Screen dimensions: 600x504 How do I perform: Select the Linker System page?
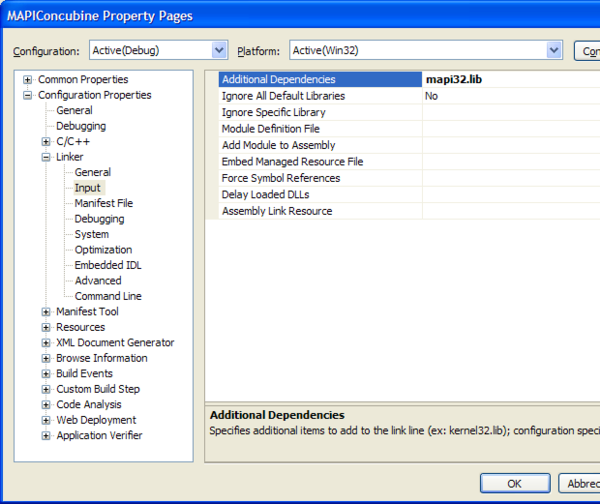(x=92, y=234)
